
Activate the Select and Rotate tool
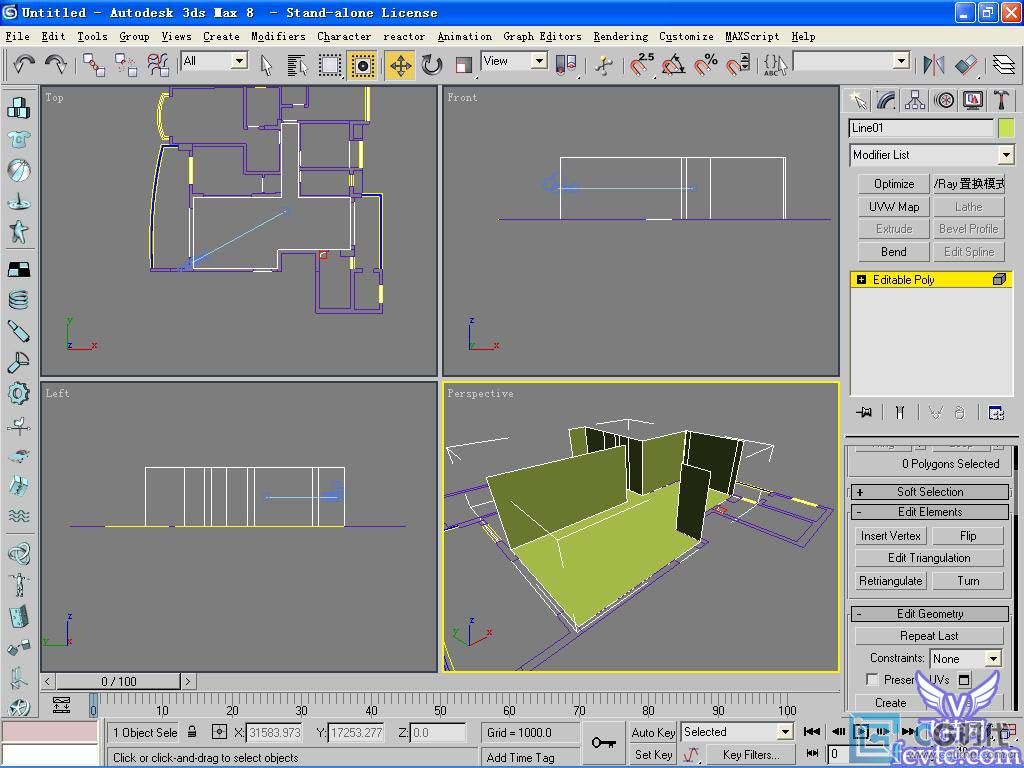(432, 65)
